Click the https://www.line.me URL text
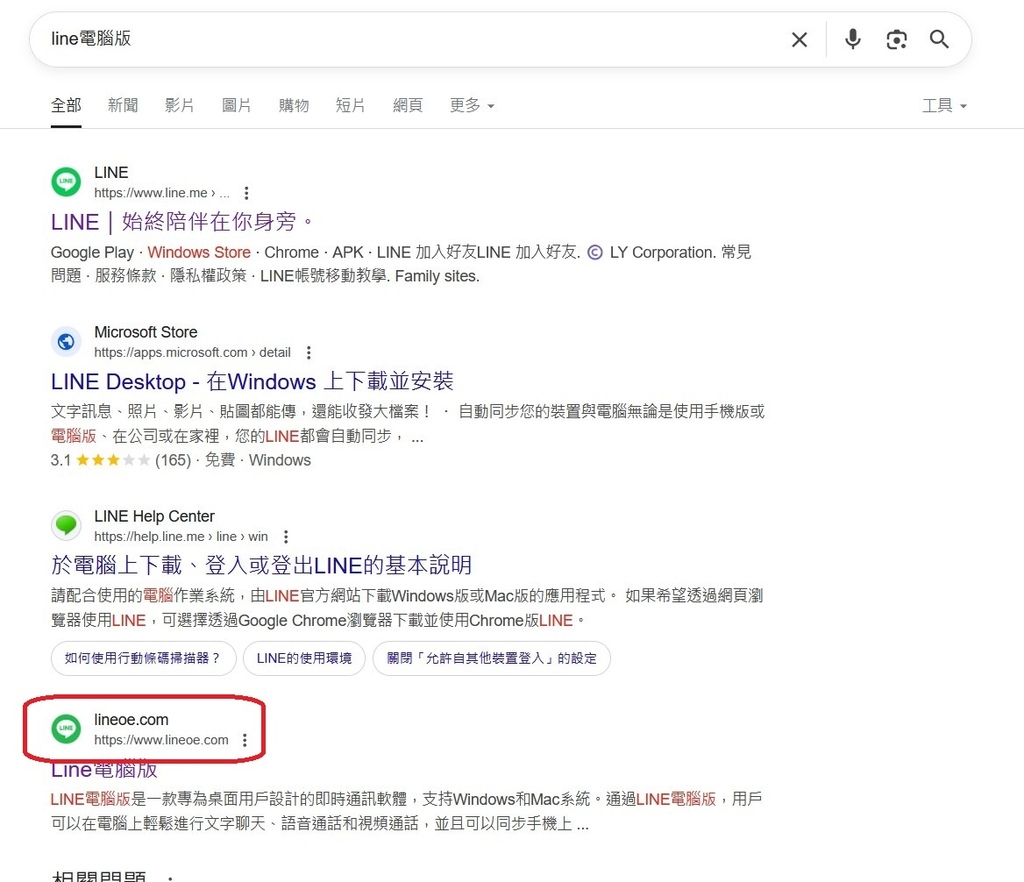1024x882 pixels. (151, 193)
